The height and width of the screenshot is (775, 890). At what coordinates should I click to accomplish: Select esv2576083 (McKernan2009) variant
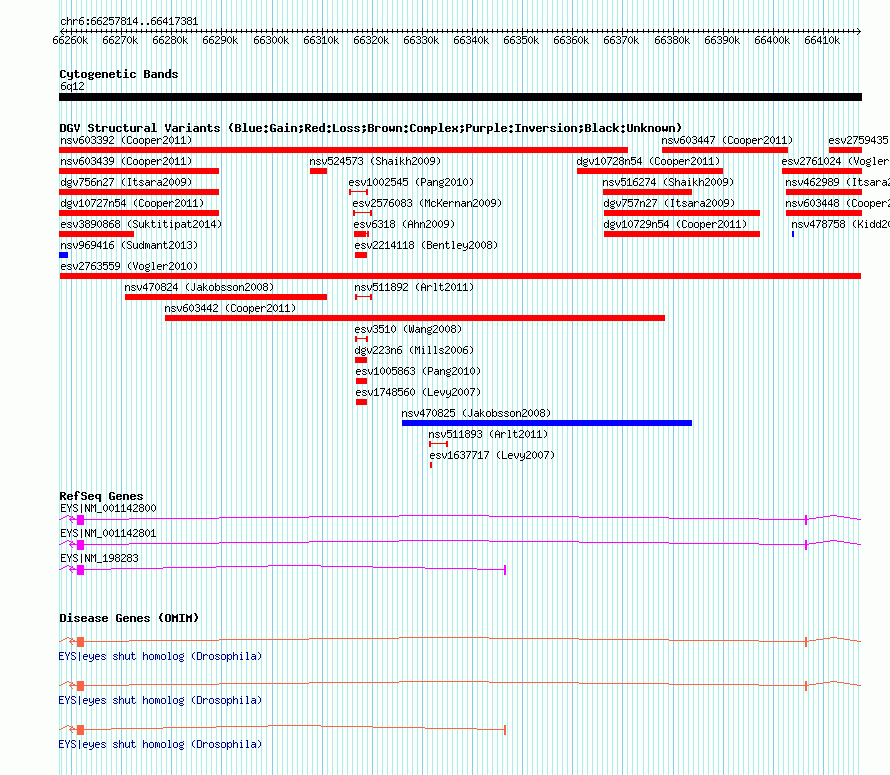pos(427,203)
